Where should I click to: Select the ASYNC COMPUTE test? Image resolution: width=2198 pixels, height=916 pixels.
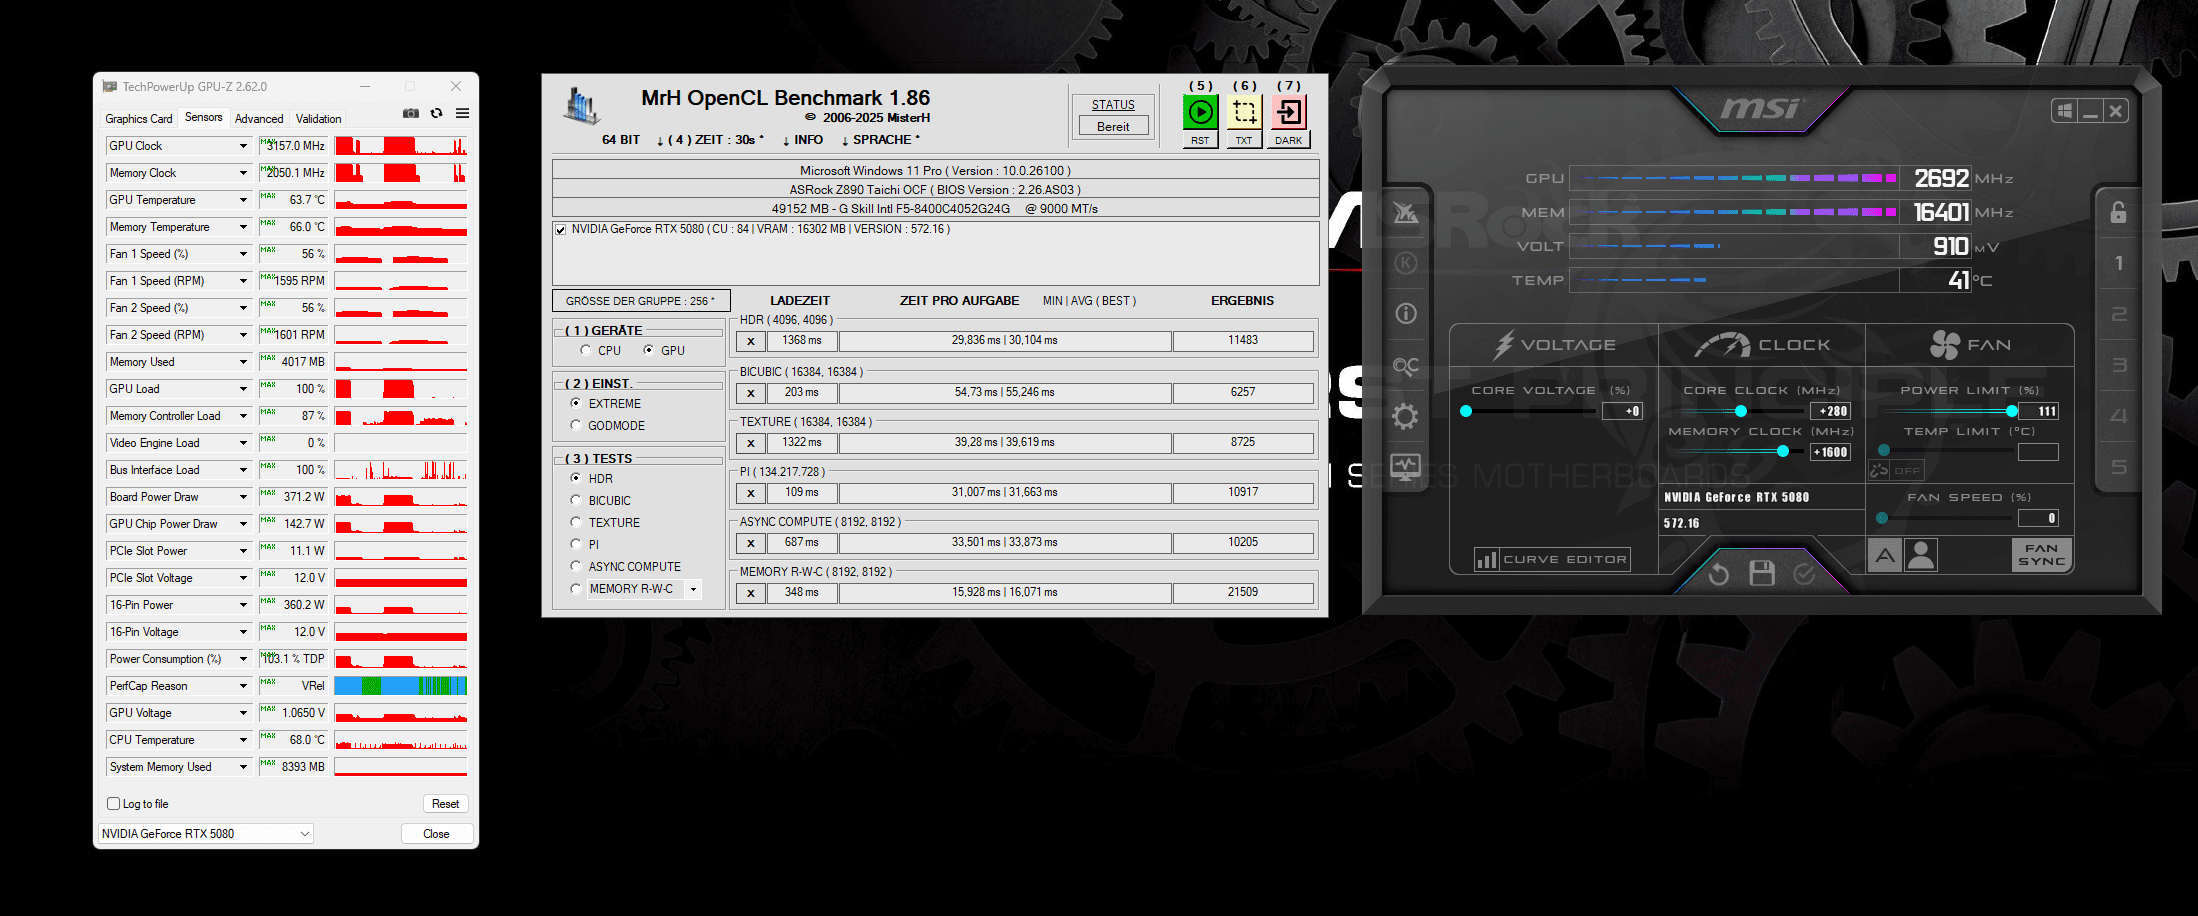(x=576, y=567)
